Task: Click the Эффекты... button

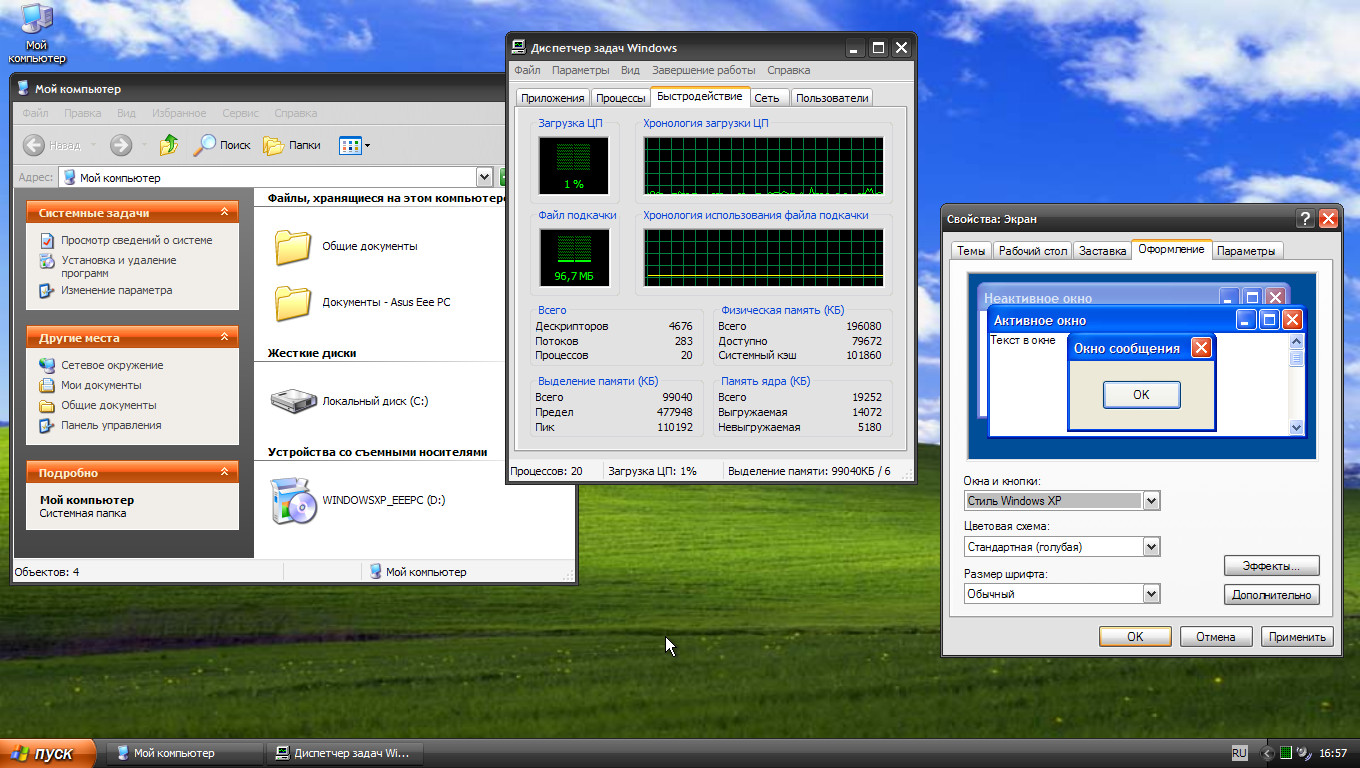Action: point(1271,566)
